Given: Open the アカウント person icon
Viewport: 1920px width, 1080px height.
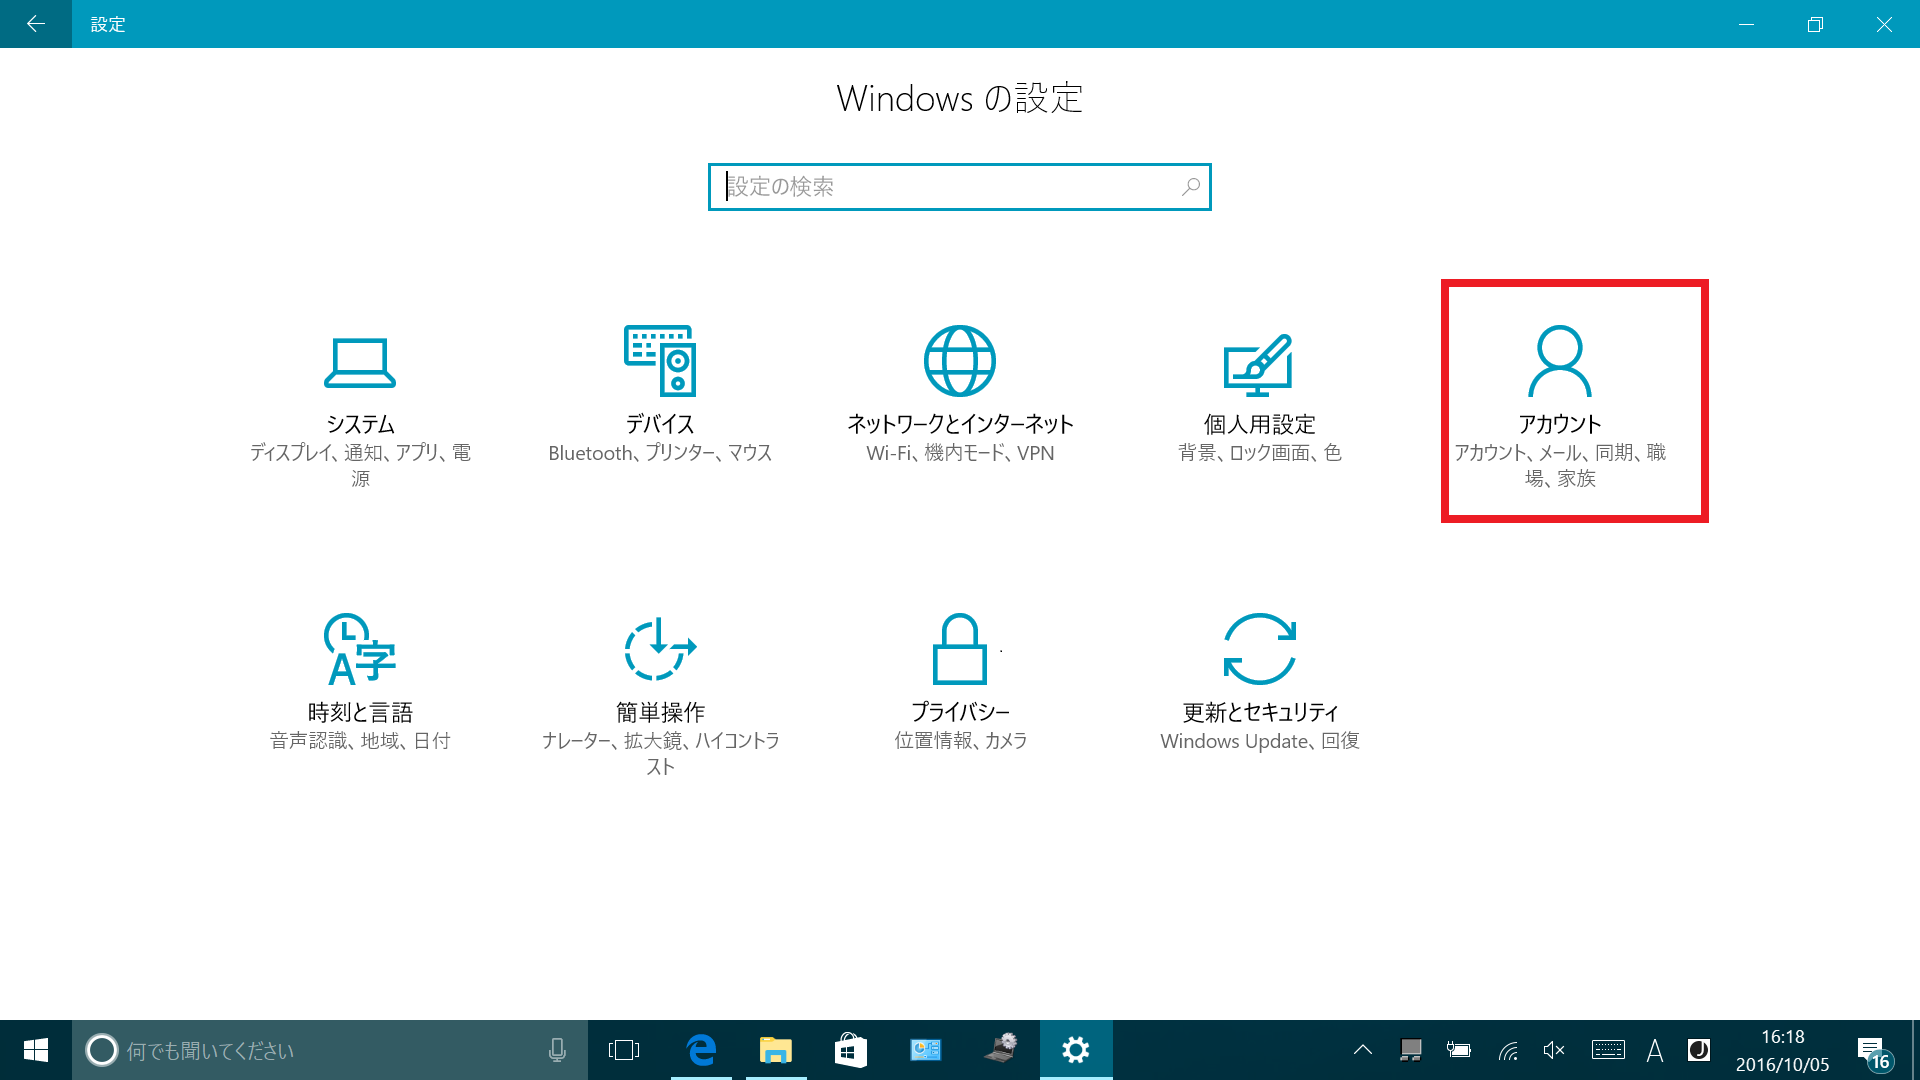Looking at the screenshot, I should tap(1560, 361).
